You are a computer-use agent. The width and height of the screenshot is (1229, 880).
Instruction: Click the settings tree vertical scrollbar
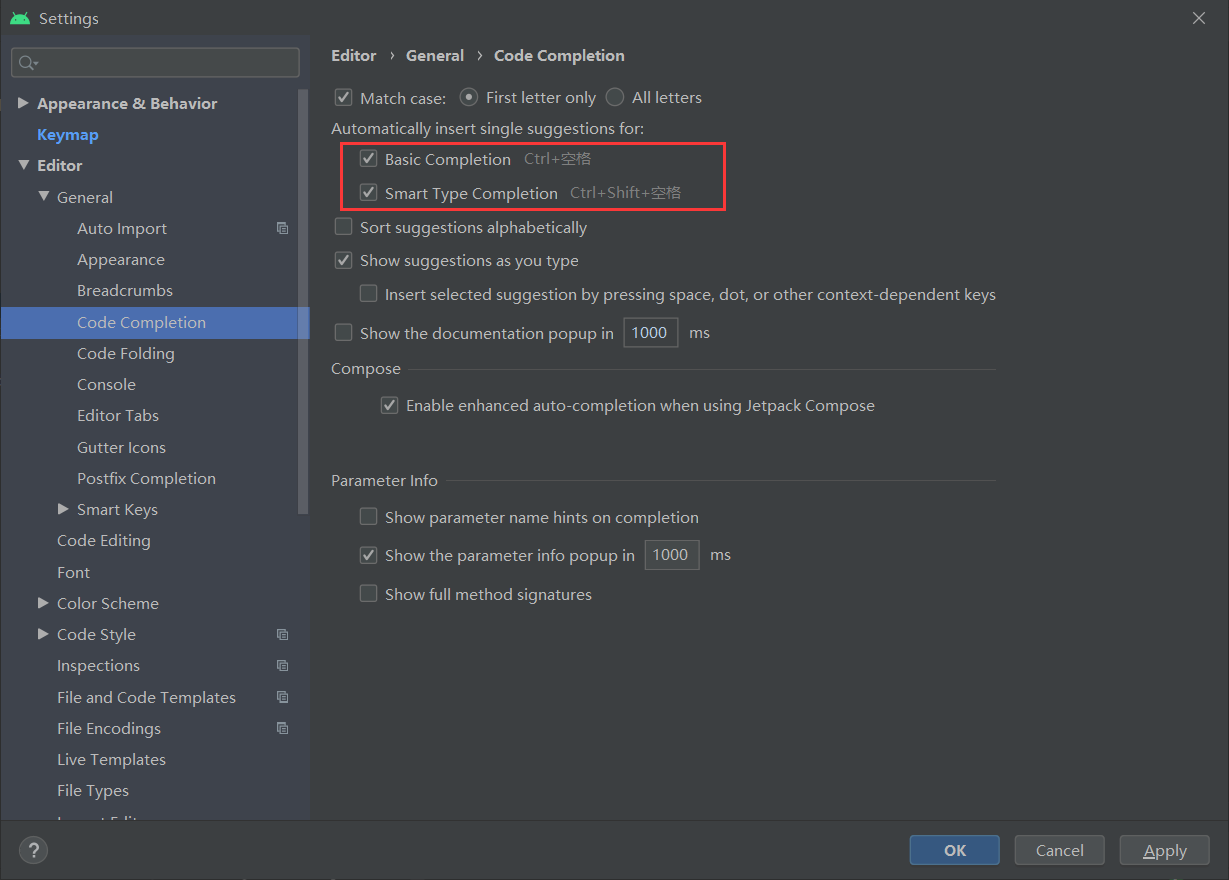pos(304,300)
